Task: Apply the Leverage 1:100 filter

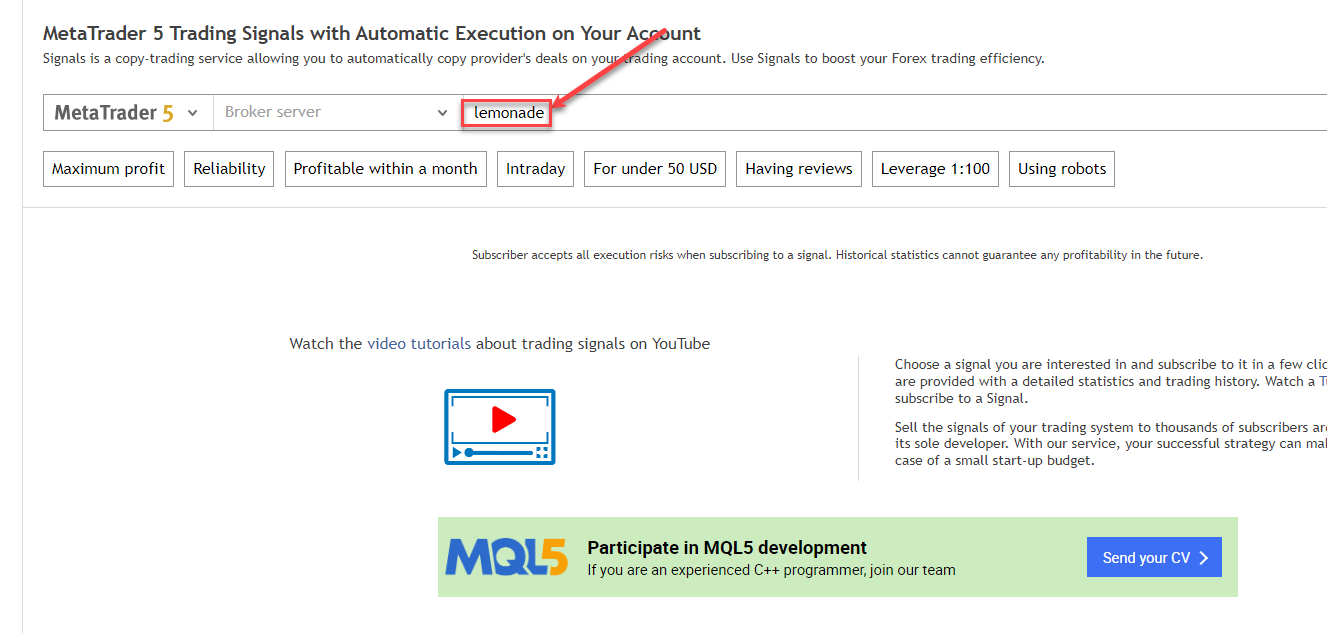Action: pyautogui.click(x=935, y=169)
